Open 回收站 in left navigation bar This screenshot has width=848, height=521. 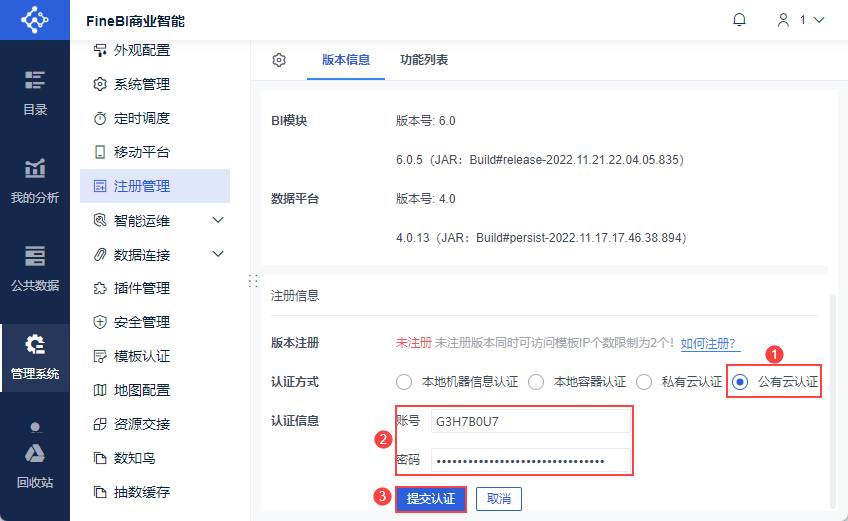pyautogui.click(x=35, y=466)
